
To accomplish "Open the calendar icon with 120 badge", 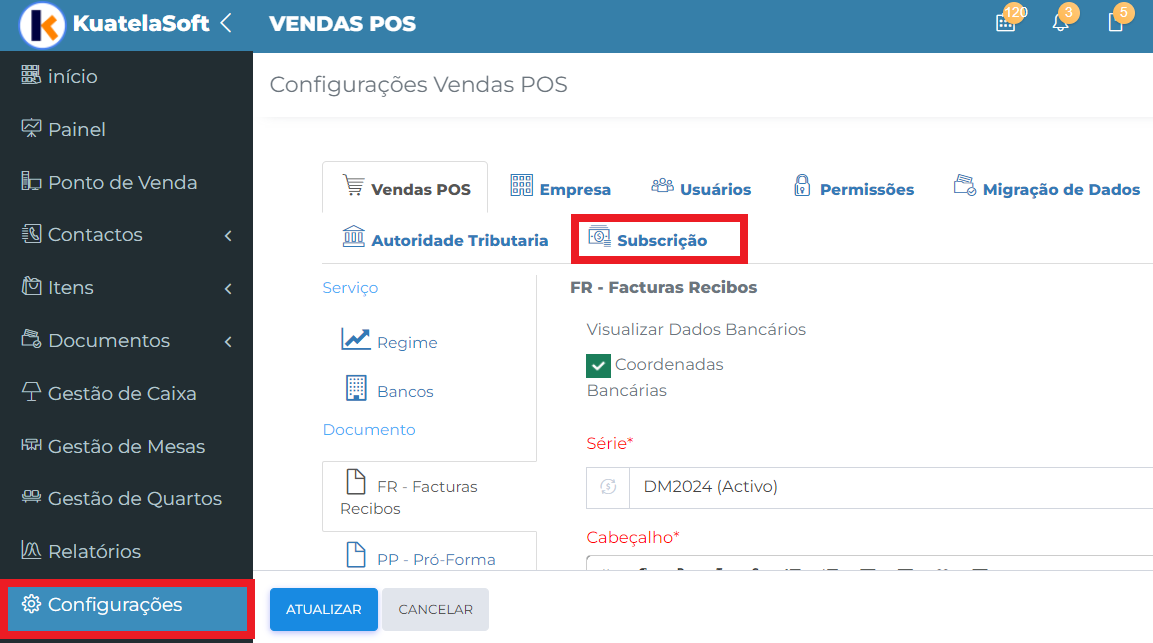I will point(1005,23).
